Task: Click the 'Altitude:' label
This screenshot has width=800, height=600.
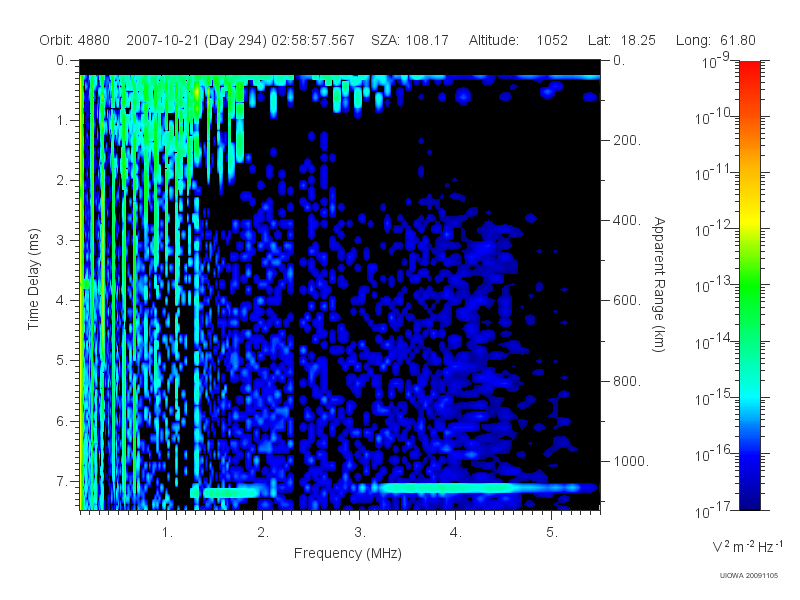Action: (494, 40)
